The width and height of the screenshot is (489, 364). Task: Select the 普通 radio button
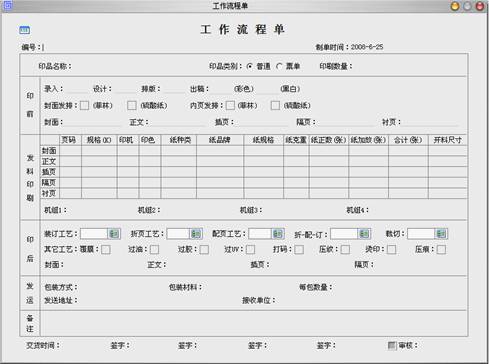point(250,66)
